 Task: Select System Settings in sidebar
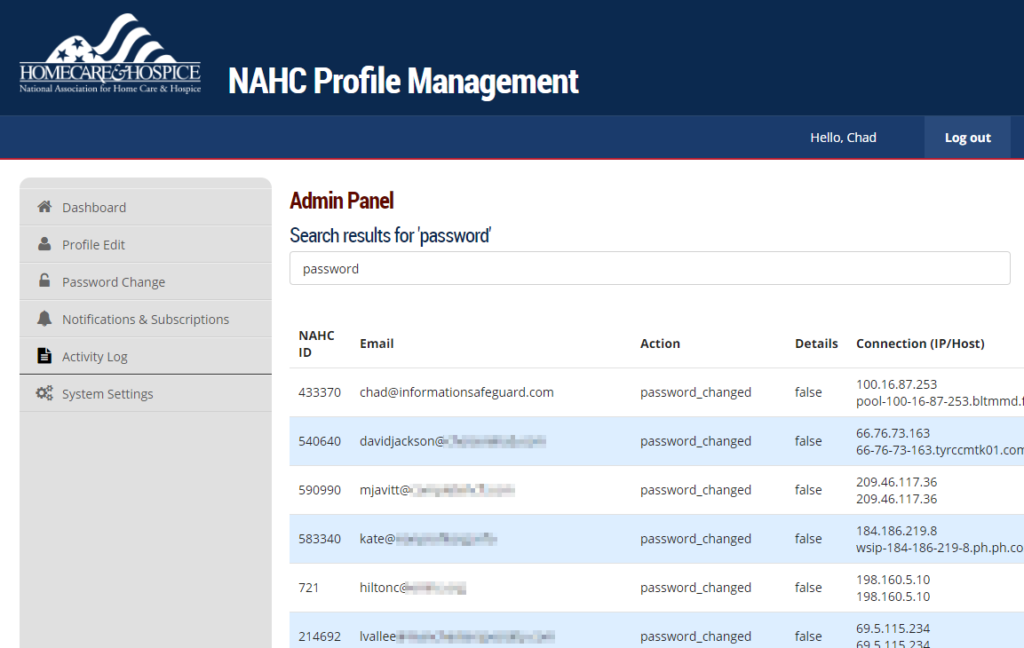pyautogui.click(x=108, y=394)
